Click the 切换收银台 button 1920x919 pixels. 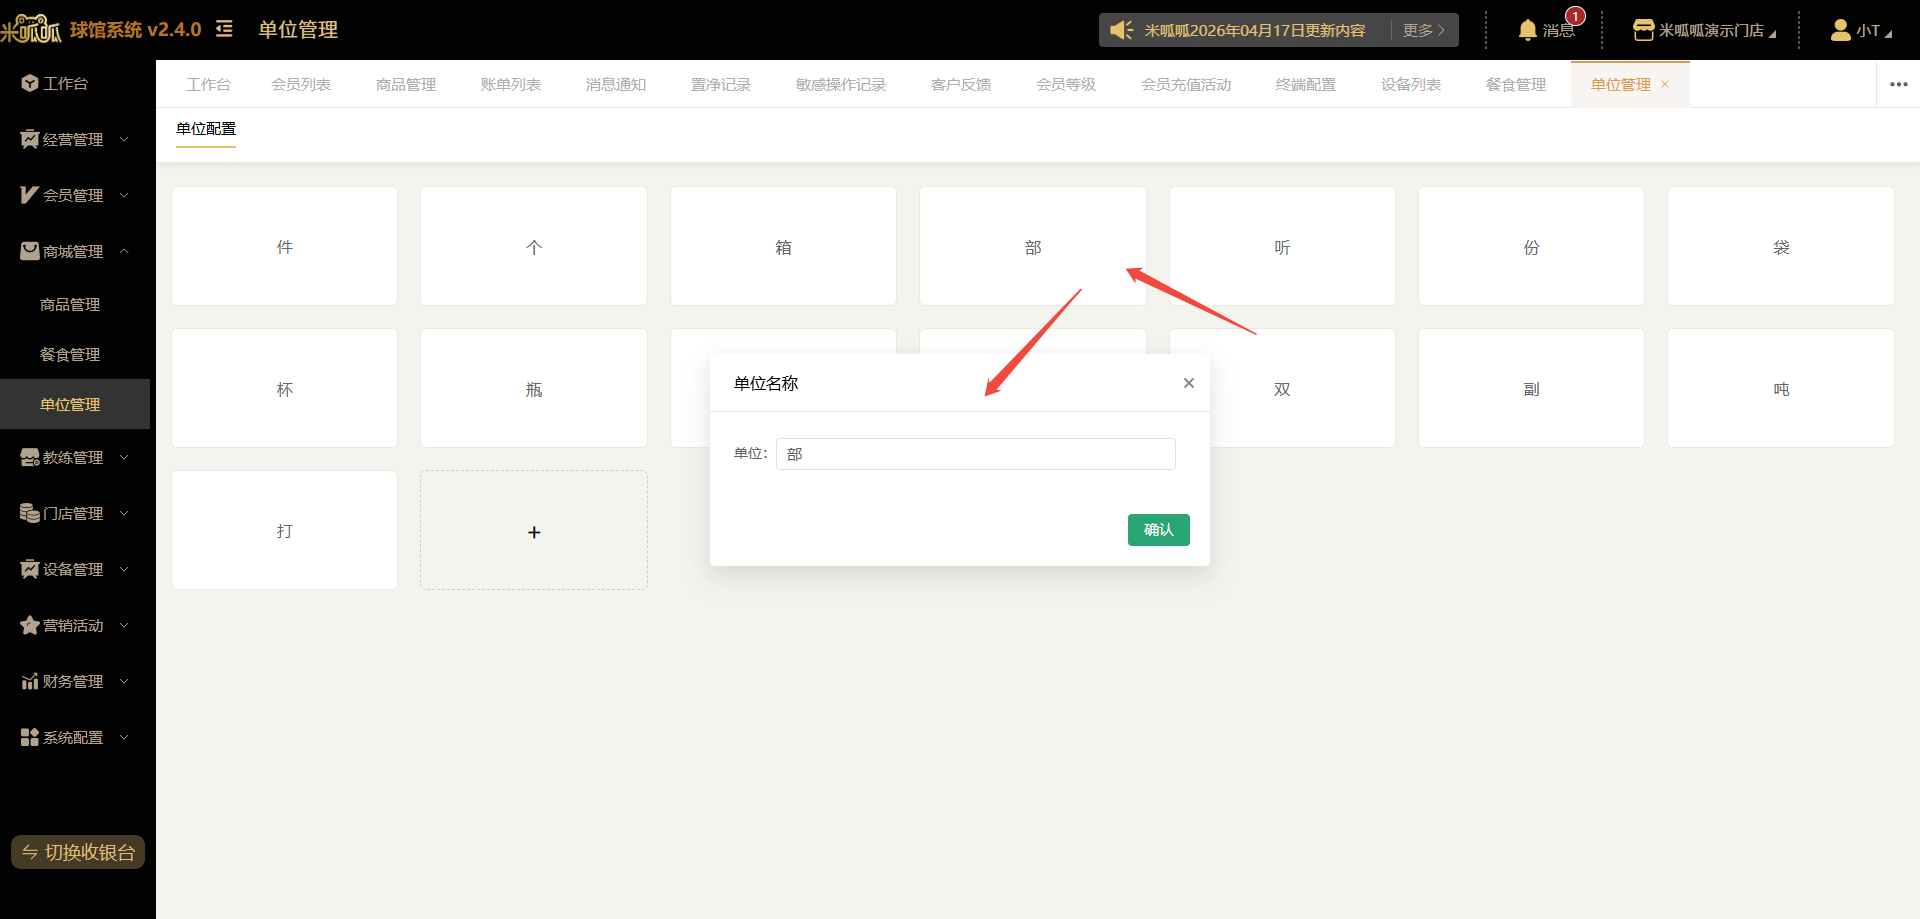coord(78,852)
